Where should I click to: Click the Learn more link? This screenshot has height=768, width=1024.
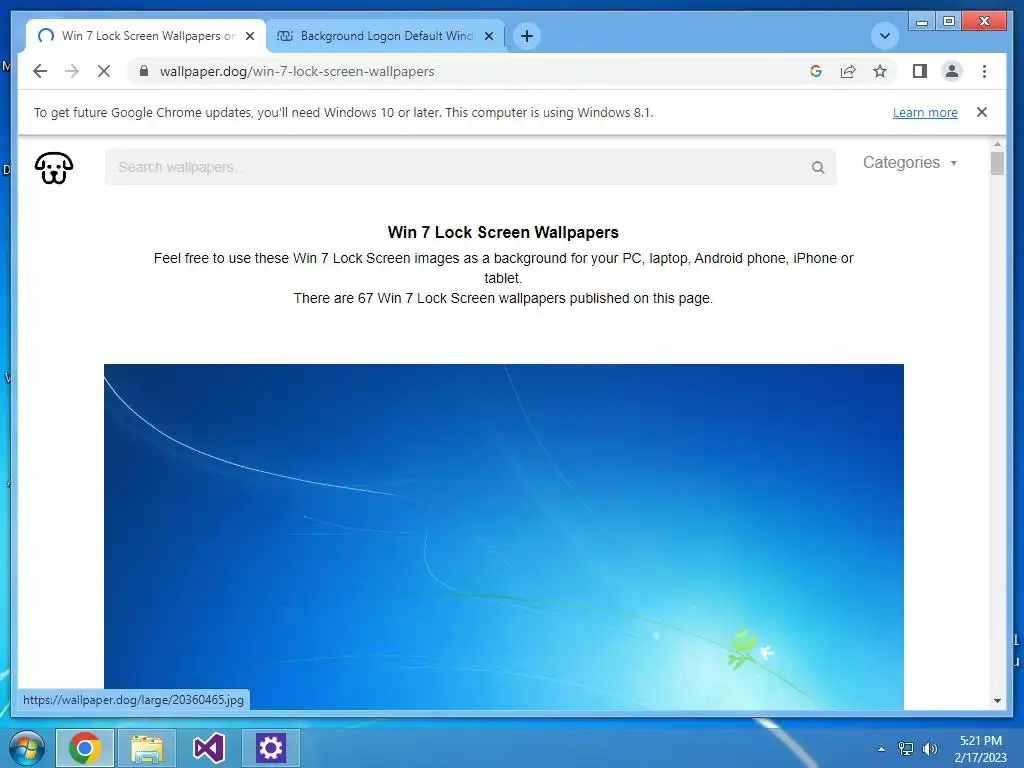[925, 112]
